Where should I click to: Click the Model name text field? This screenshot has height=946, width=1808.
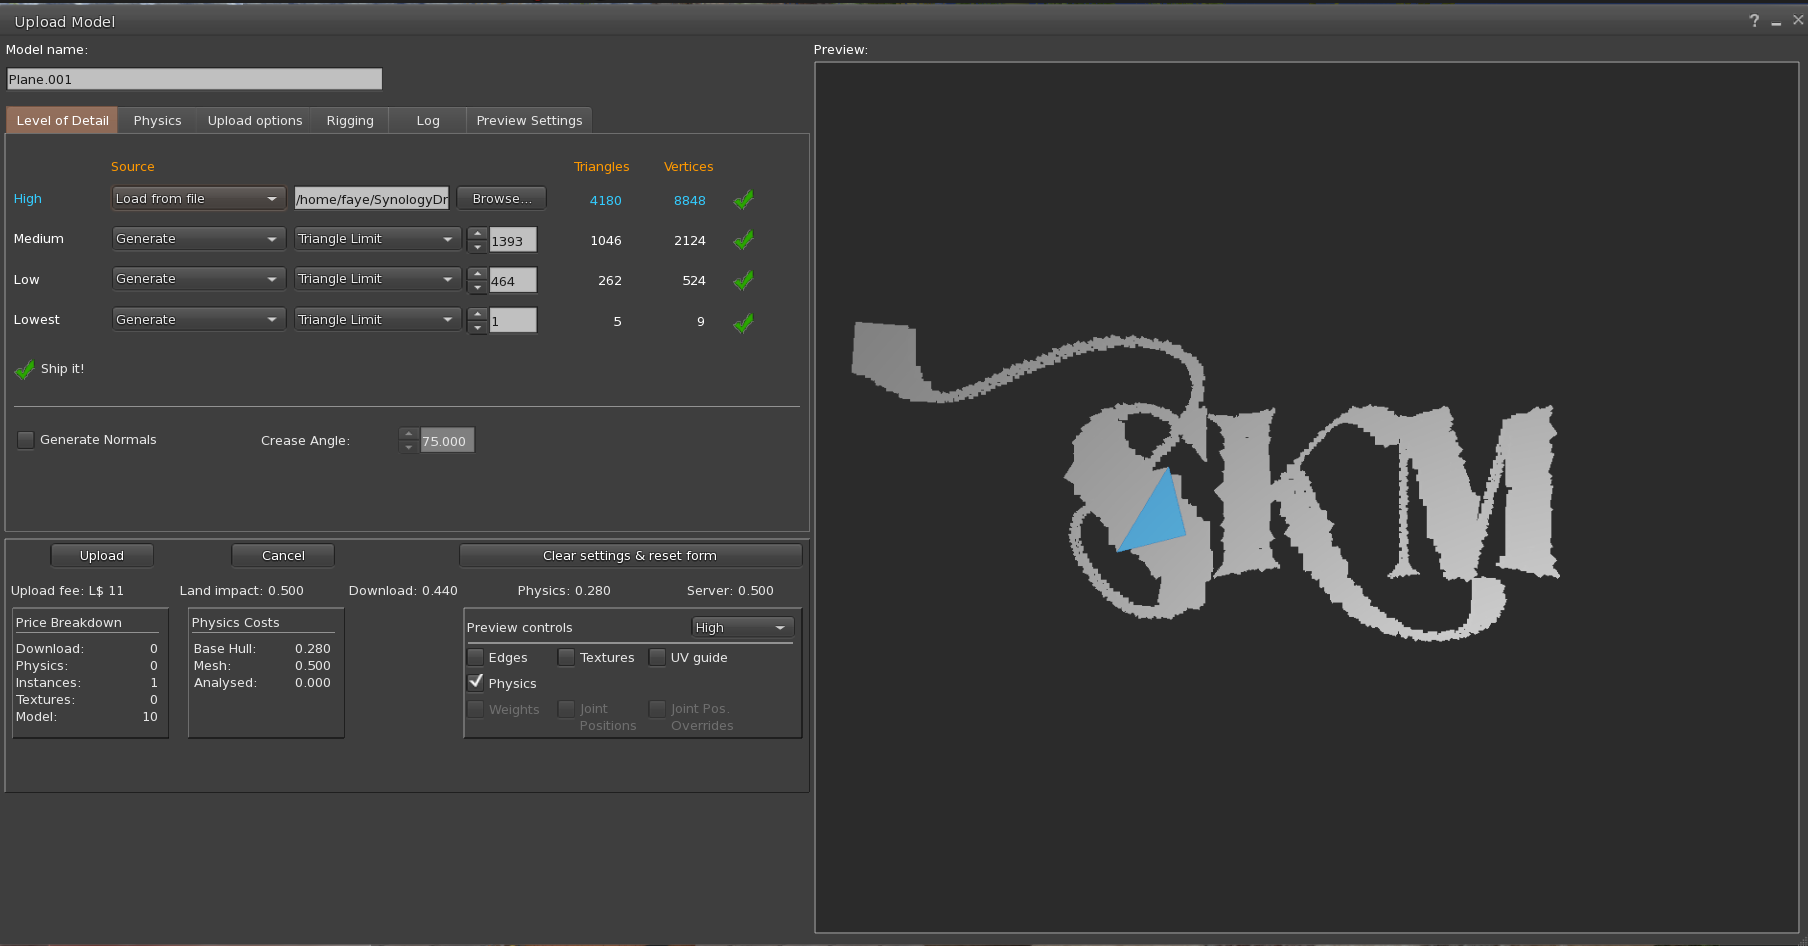194,80
